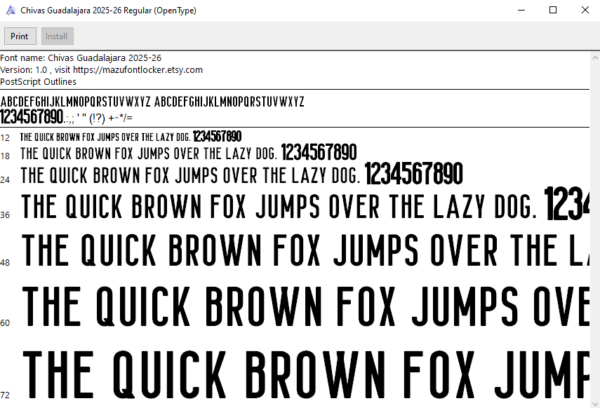Click the 60-point quick brown fox sample

(305, 306)
